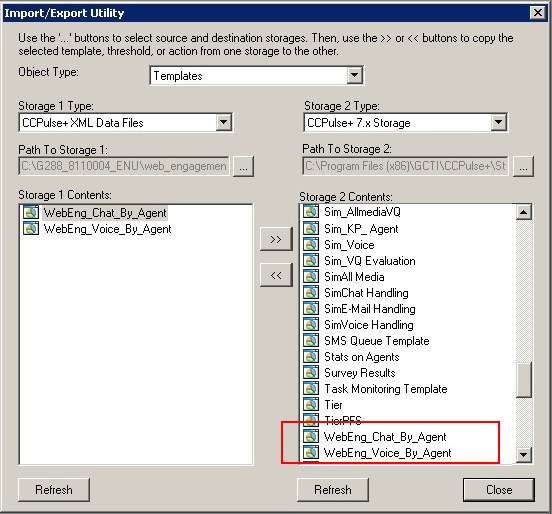Expand the Storage 1 Type dropdown
The image size is (552, 514).
(224, 123)
